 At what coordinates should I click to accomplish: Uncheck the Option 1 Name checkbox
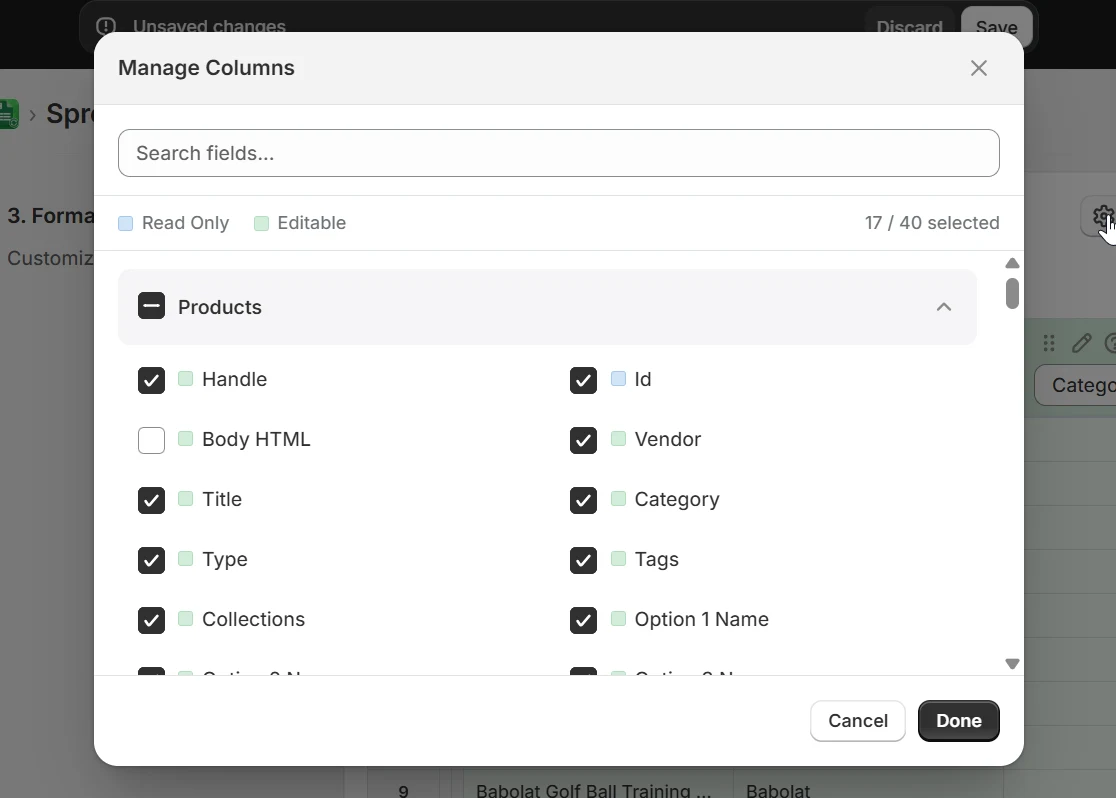point(584,620)
